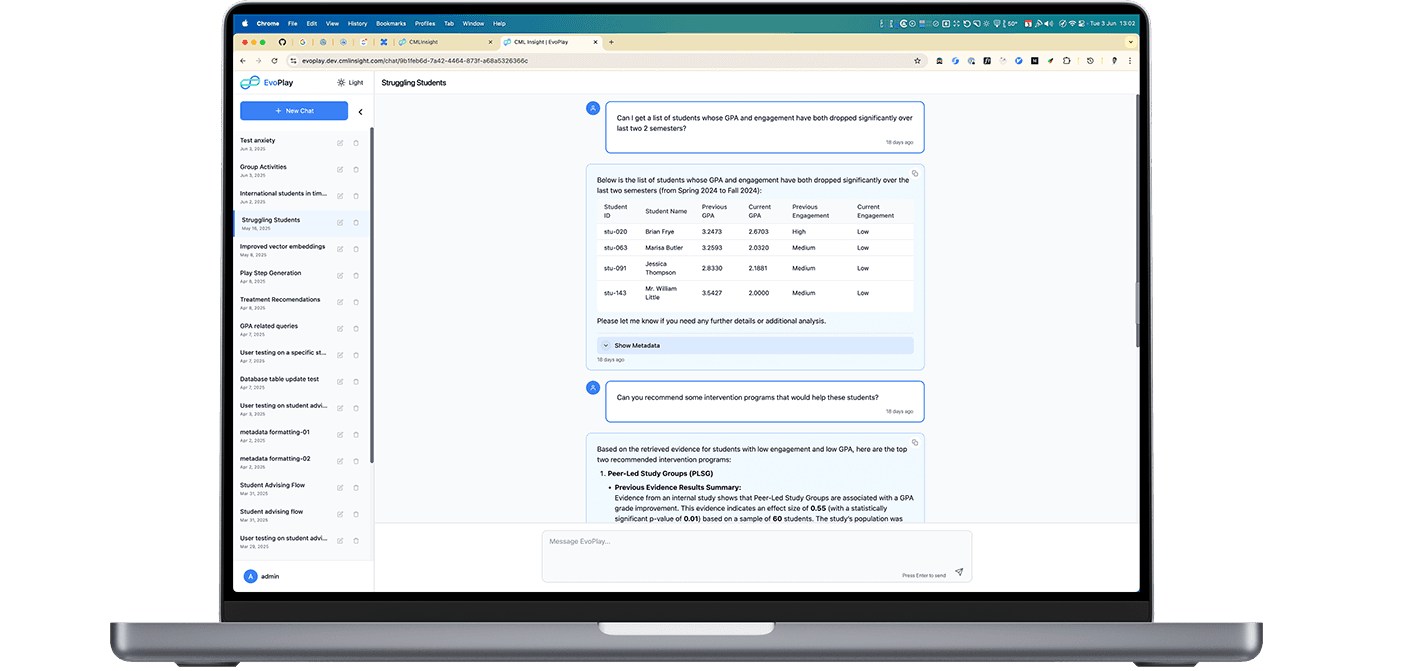1401x671 pixels.
Task: Open the Chrome extensions puzzle icon
Action: [1065, 60]
